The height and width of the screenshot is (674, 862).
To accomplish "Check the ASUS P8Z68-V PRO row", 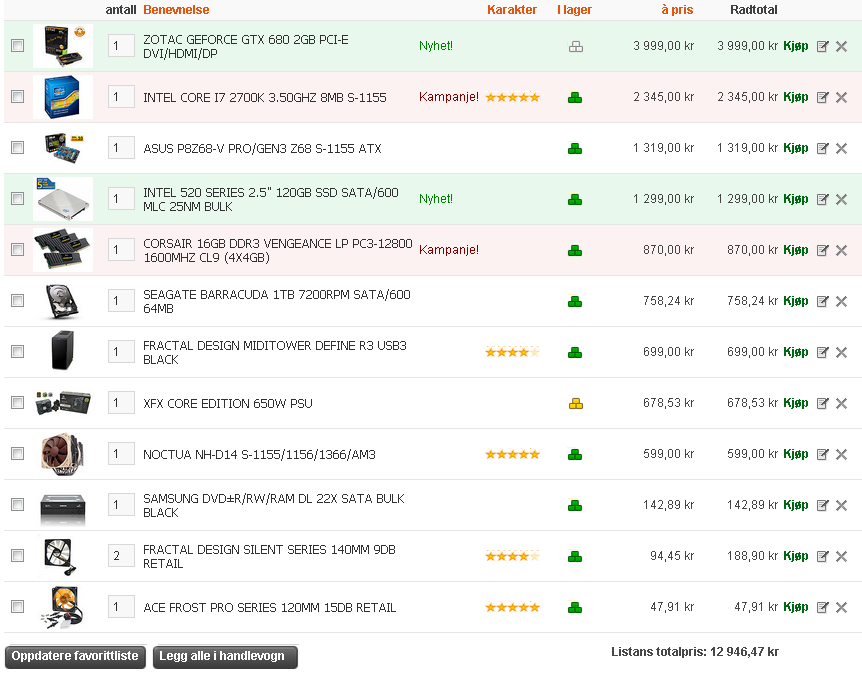I will pyautogui.click(x=18, y=147).
